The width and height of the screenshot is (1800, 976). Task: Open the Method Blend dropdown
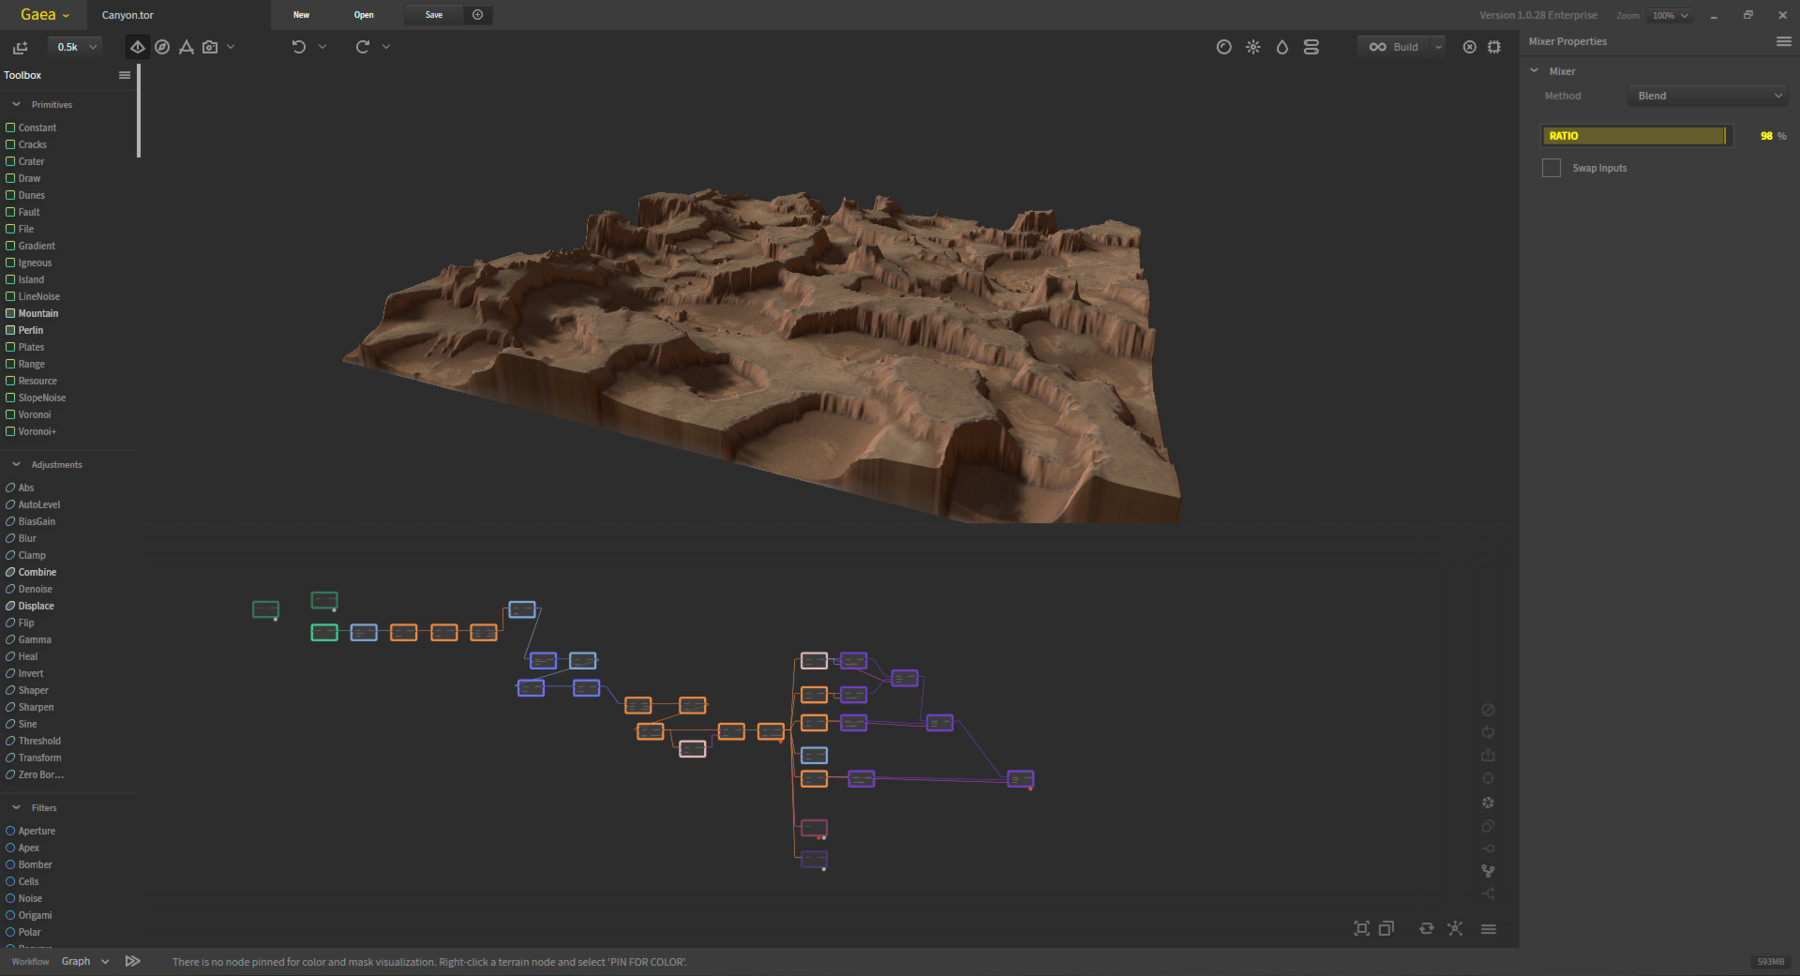[x=1707, y=95]
